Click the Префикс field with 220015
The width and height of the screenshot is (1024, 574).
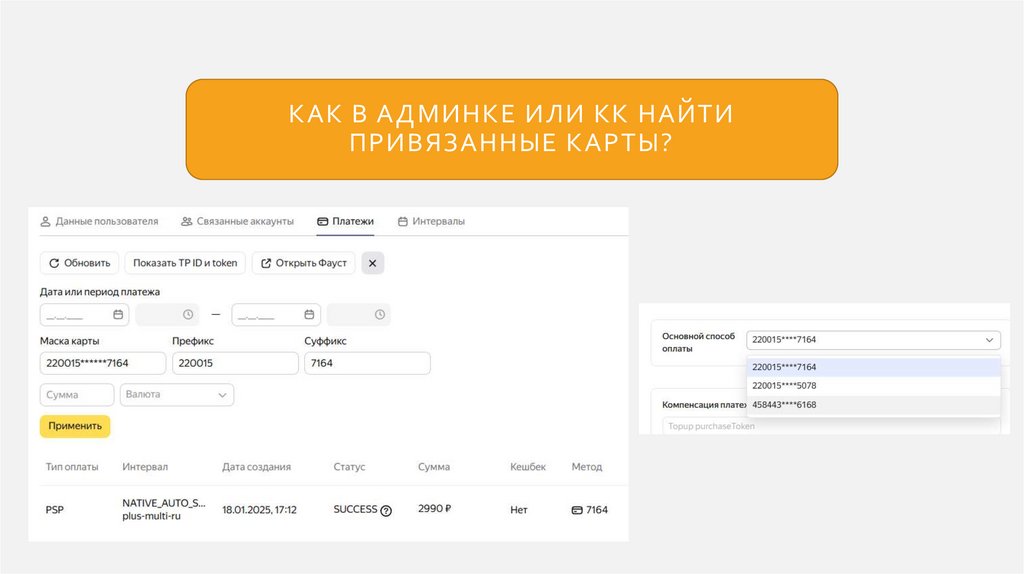point(235,363)
